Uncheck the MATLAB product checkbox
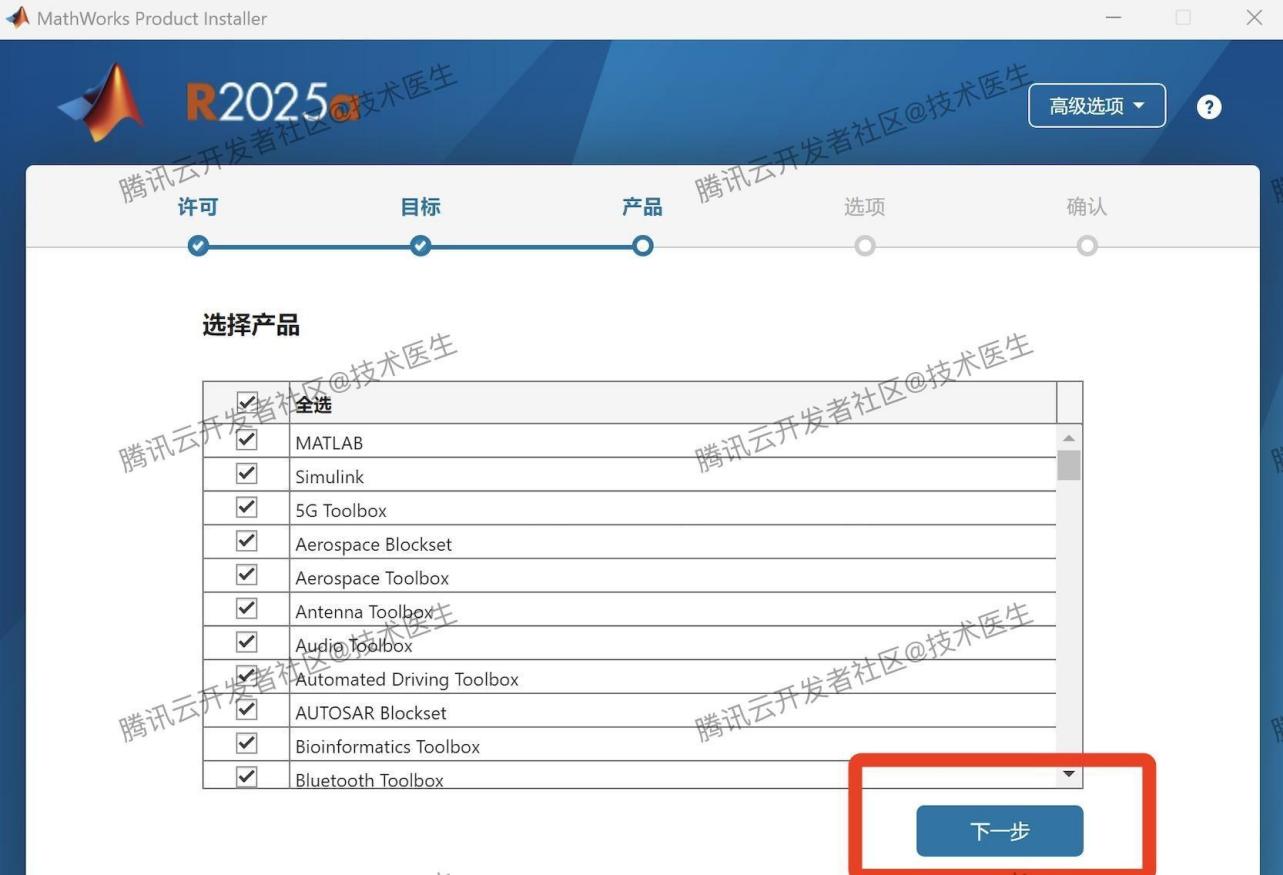Viewport: 1283px width, 875px height. [x=246, y=439]
